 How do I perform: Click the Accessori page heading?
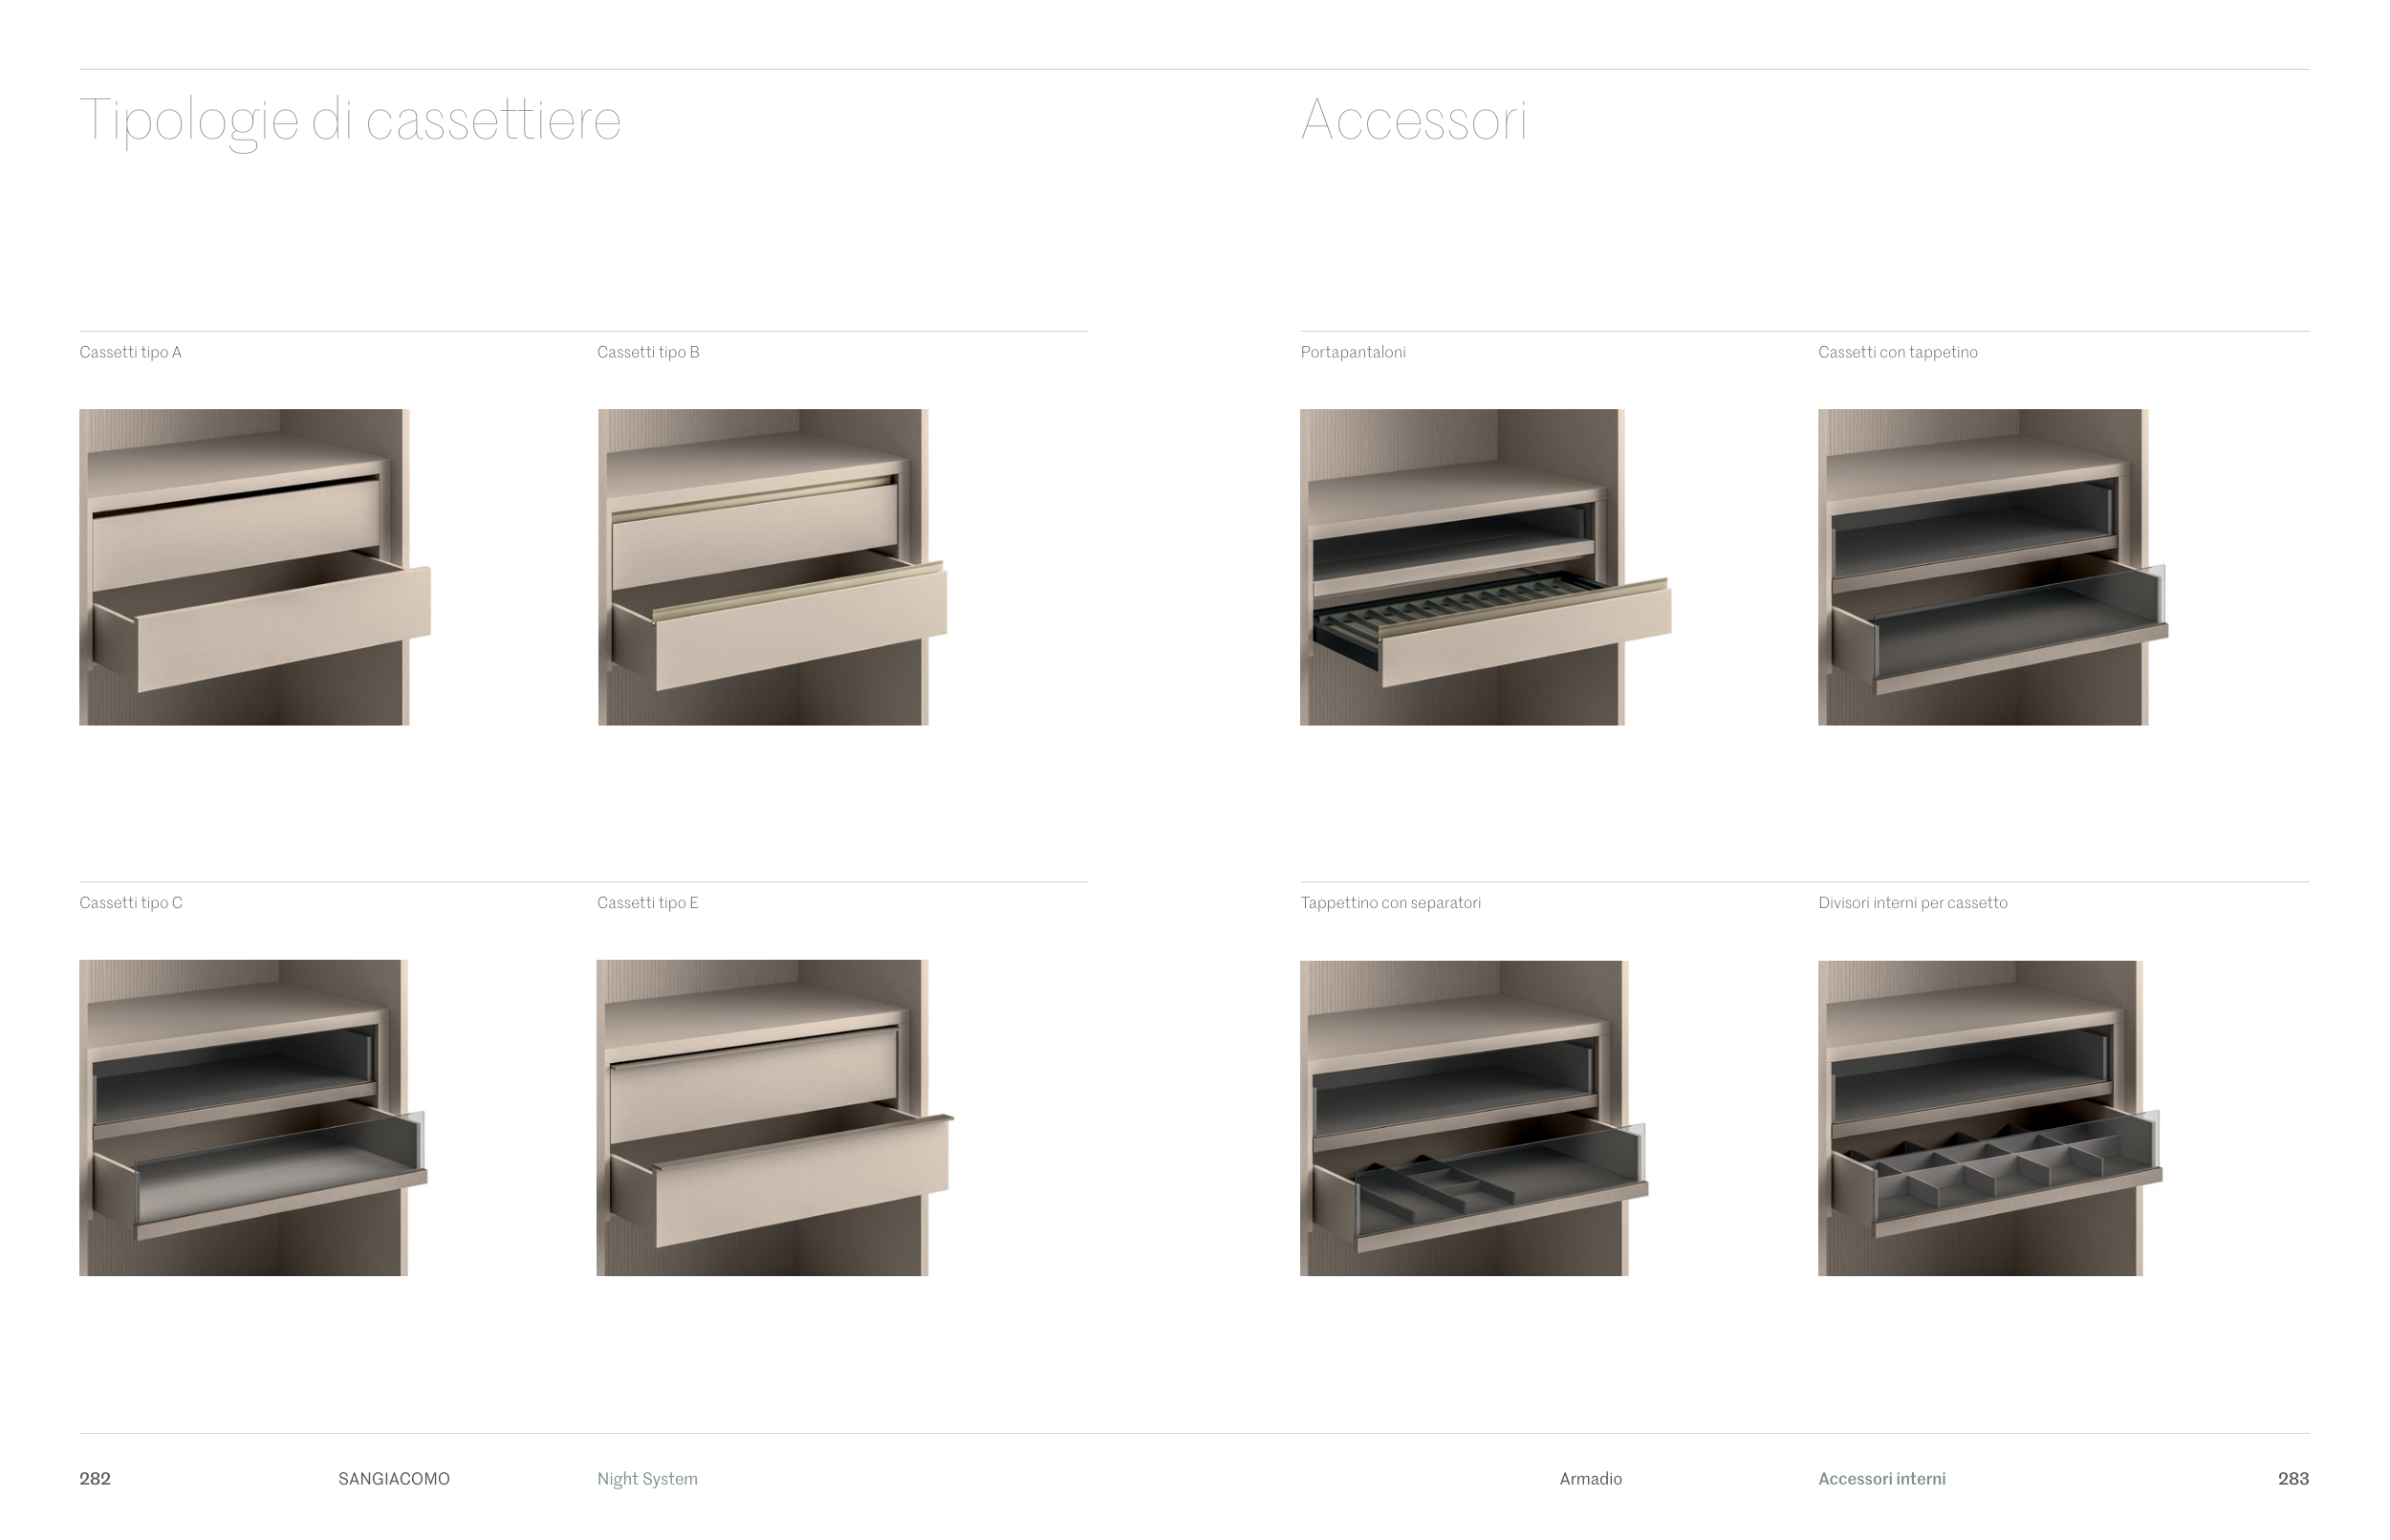pyautogui.click(x=1413, y=120)
